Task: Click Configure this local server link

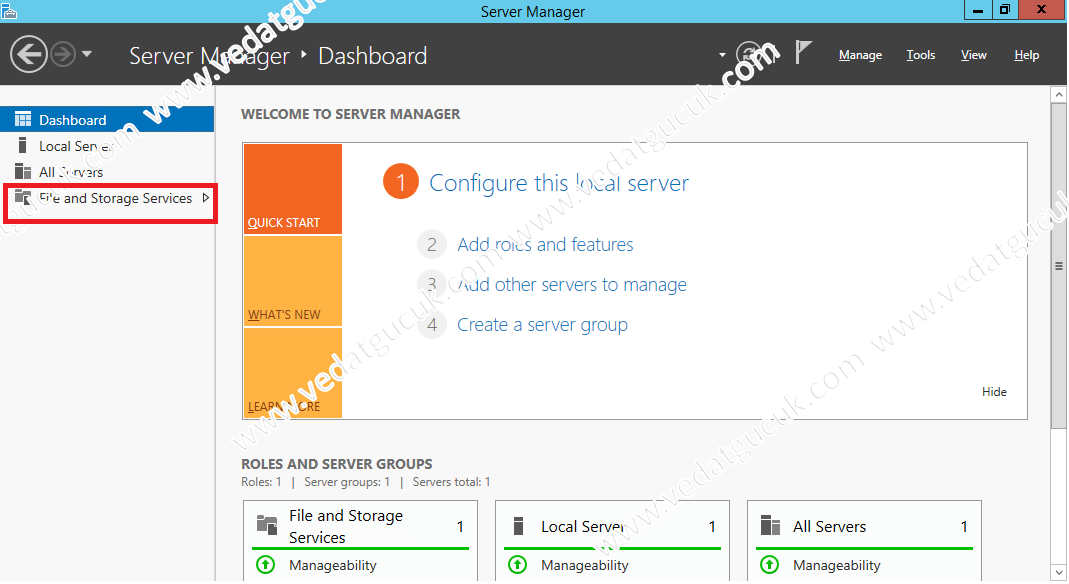Action: [559, 183]
